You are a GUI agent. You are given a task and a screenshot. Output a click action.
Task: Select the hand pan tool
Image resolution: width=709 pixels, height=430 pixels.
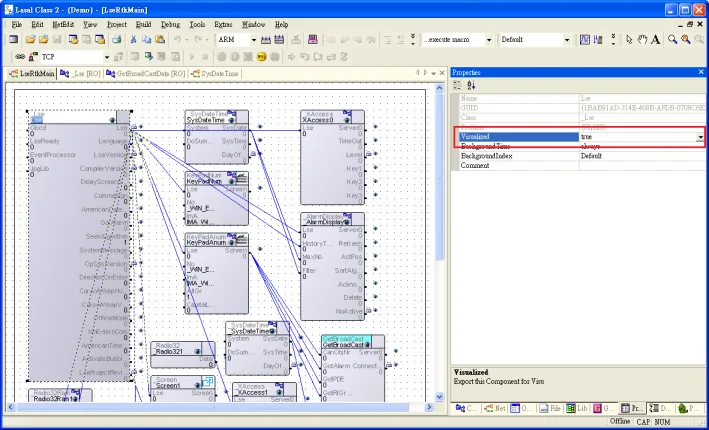click(x=642, y=40)
